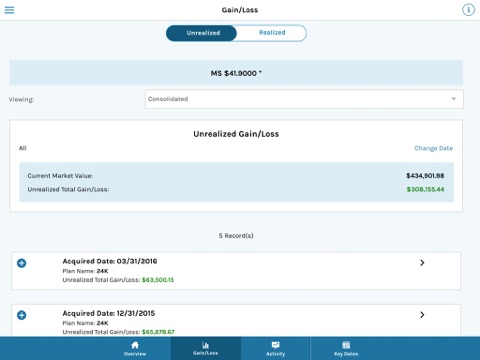Go to the Overview tab

pyautogui.click(x=135, y=348)
